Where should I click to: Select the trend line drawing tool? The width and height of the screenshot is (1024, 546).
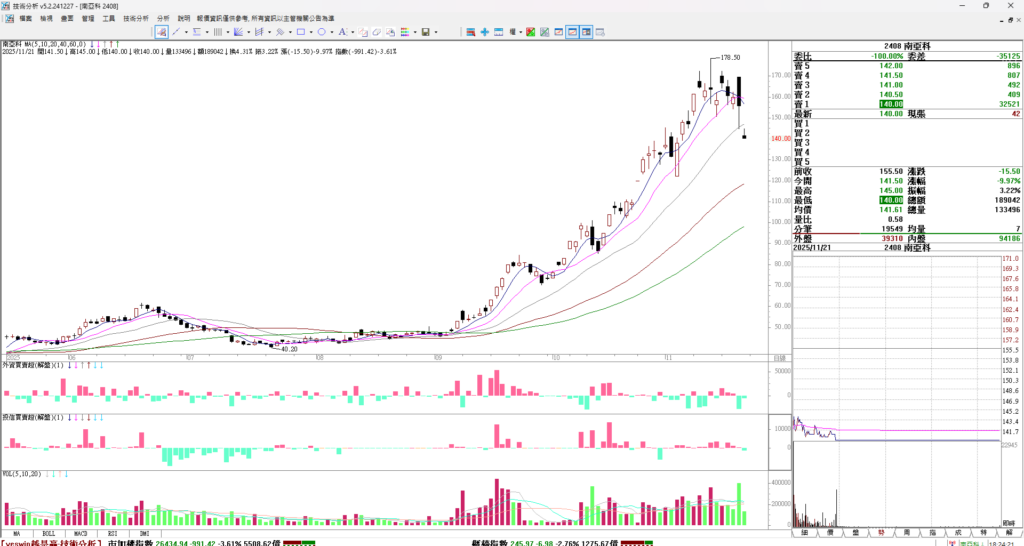point(175,32)
